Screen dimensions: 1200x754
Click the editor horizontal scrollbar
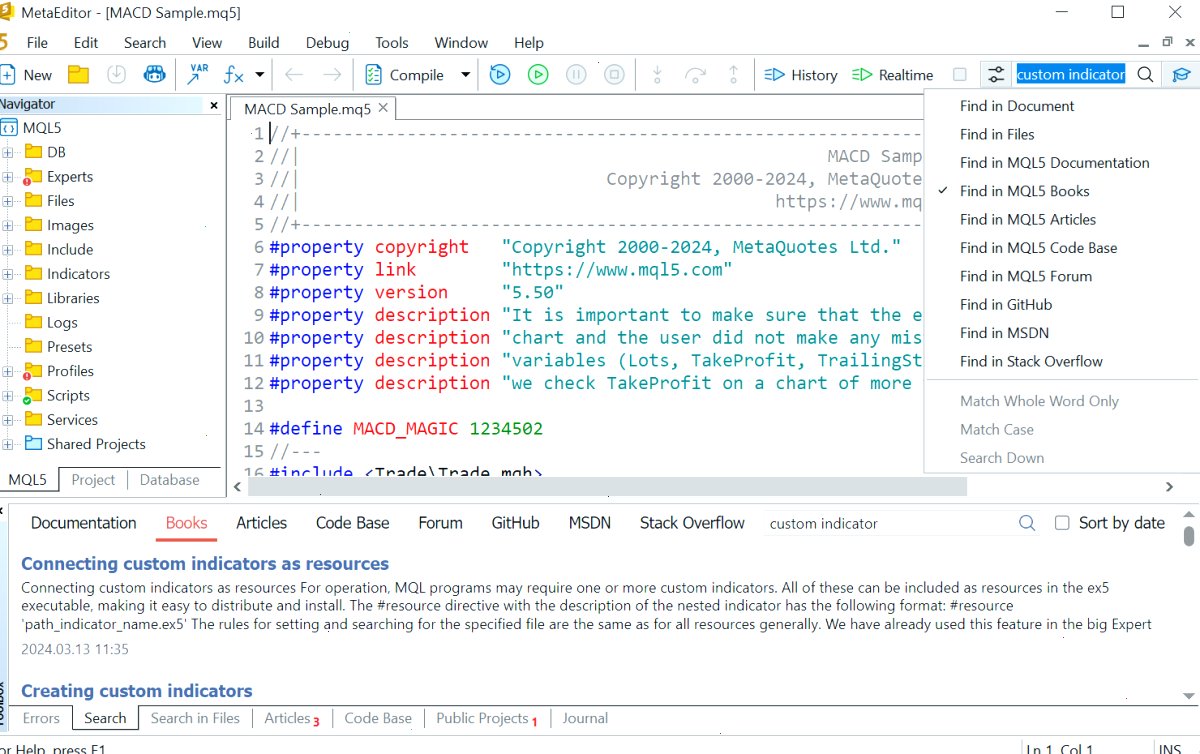point(607,487)
